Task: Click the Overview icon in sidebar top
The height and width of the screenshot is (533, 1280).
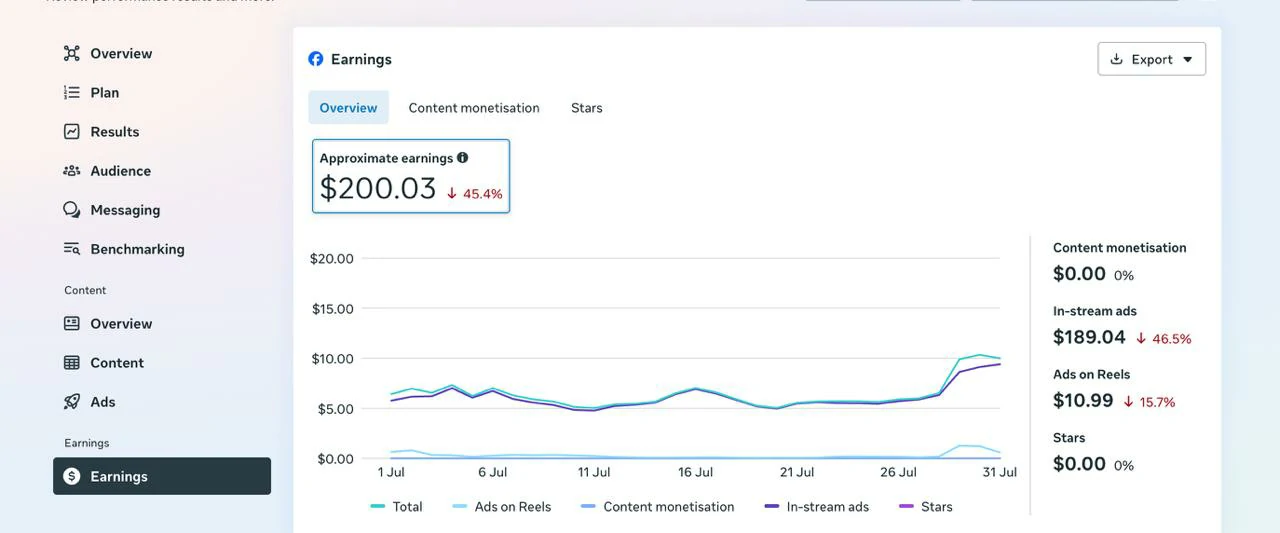Action: pyautogui.click(x=72, y=53)
